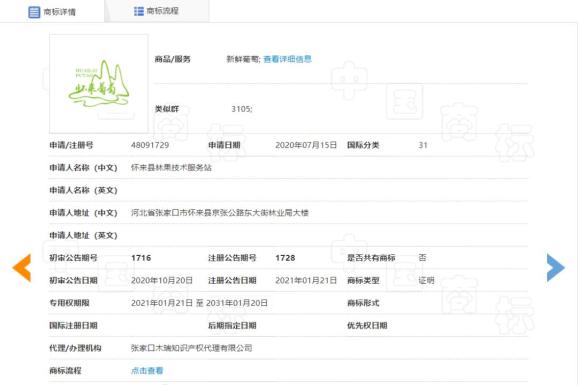Viewport: 578px width, 385px height.
Task: Click the 商品/服务 label
Action: [x=173, y=59]
